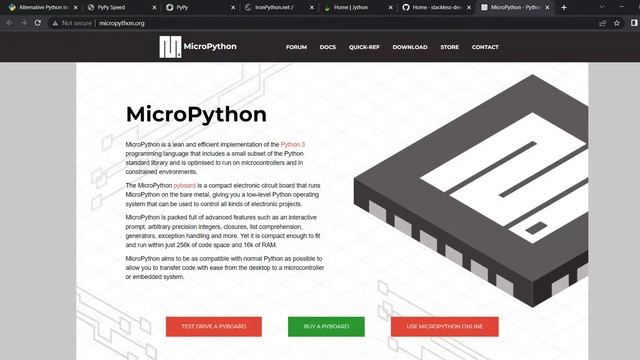Click the browser back arrow

coord(9,23)
